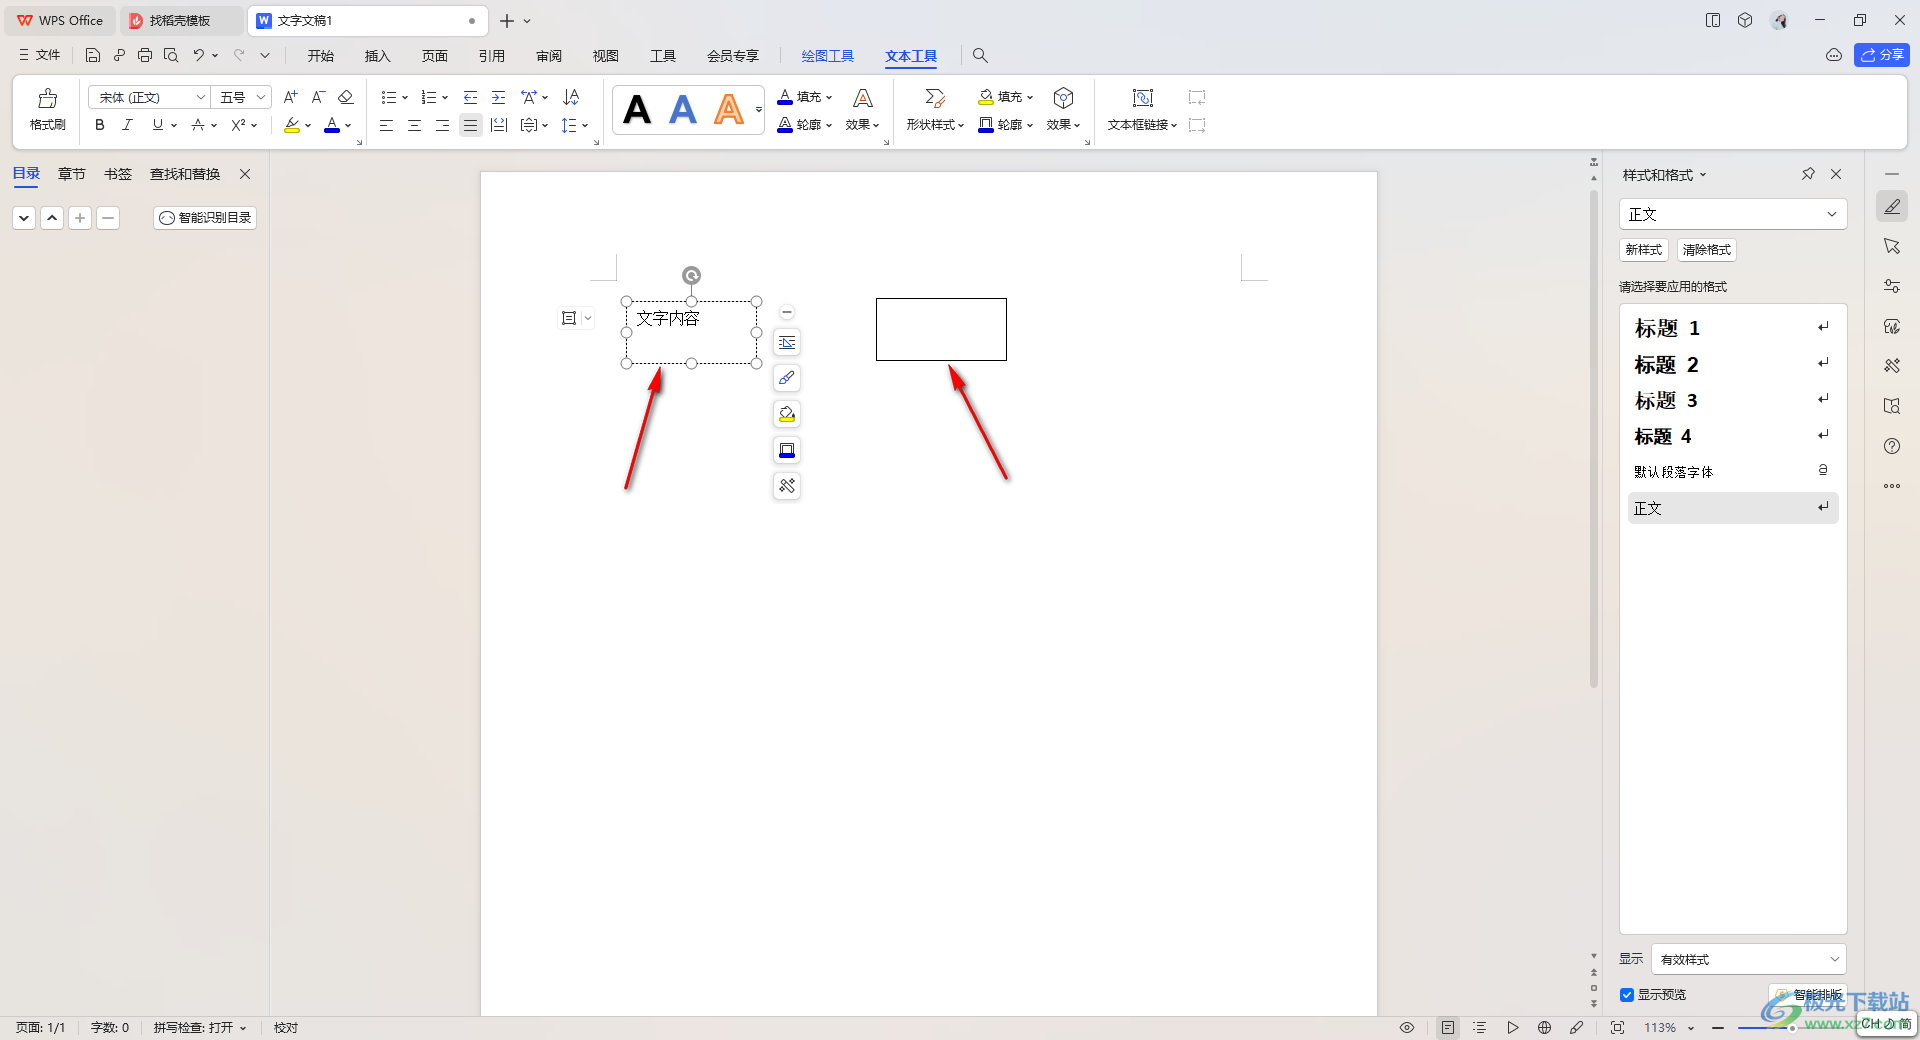Click the 智能排版 button
The image size is (1920, 1040).
pyautogui.click(x=1809, y=995)
